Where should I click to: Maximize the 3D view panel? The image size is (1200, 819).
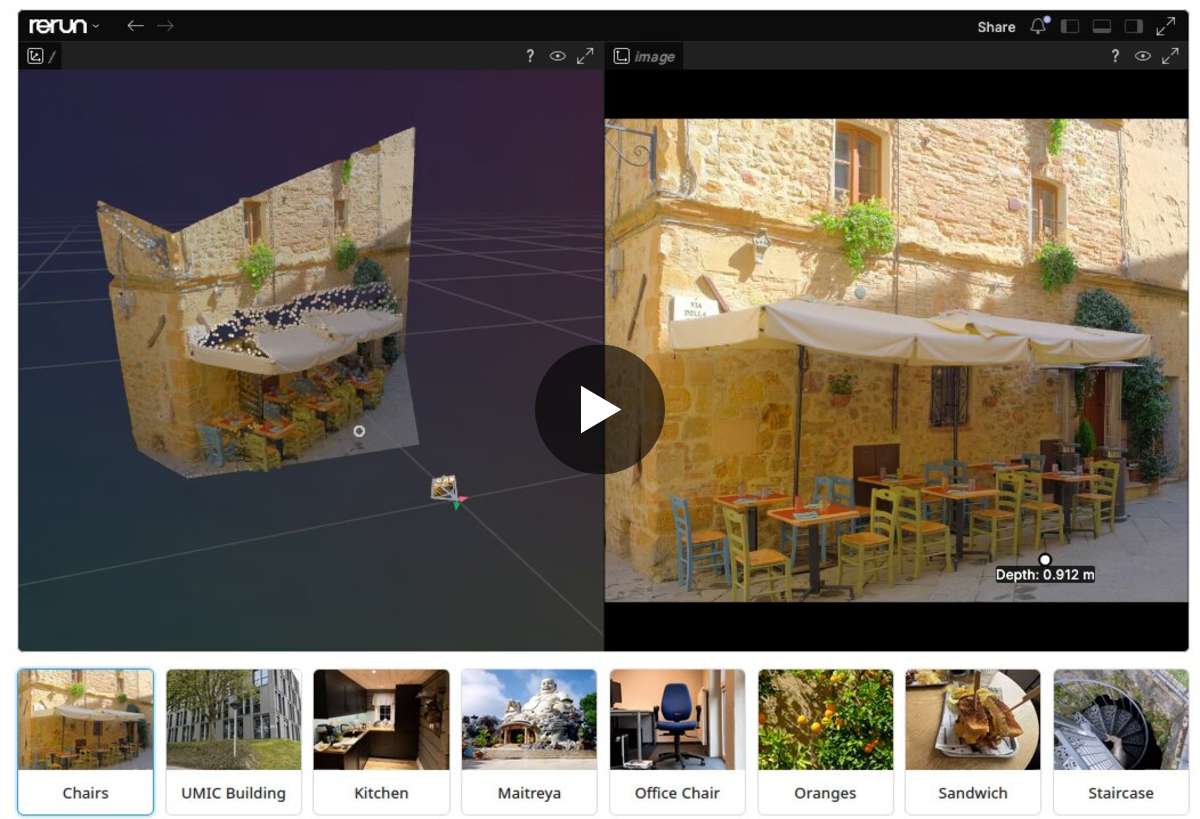pos(586,57)
